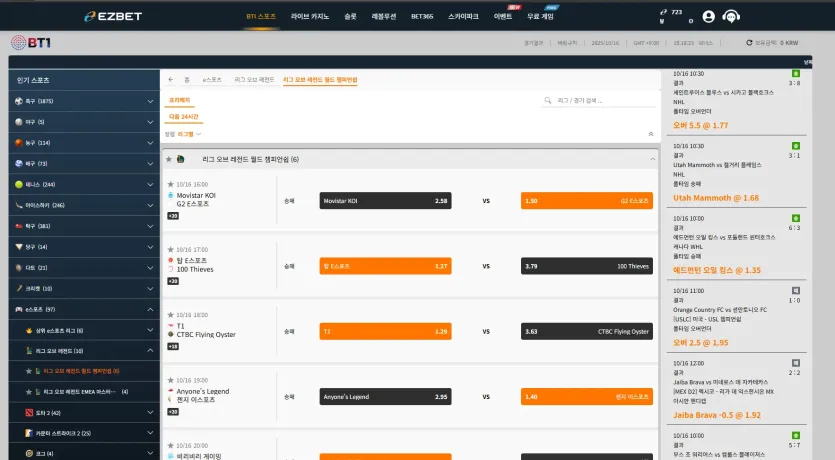Bet on Movistar KOI at 2.58
835x460 pixels.
[x=386, y=201]
